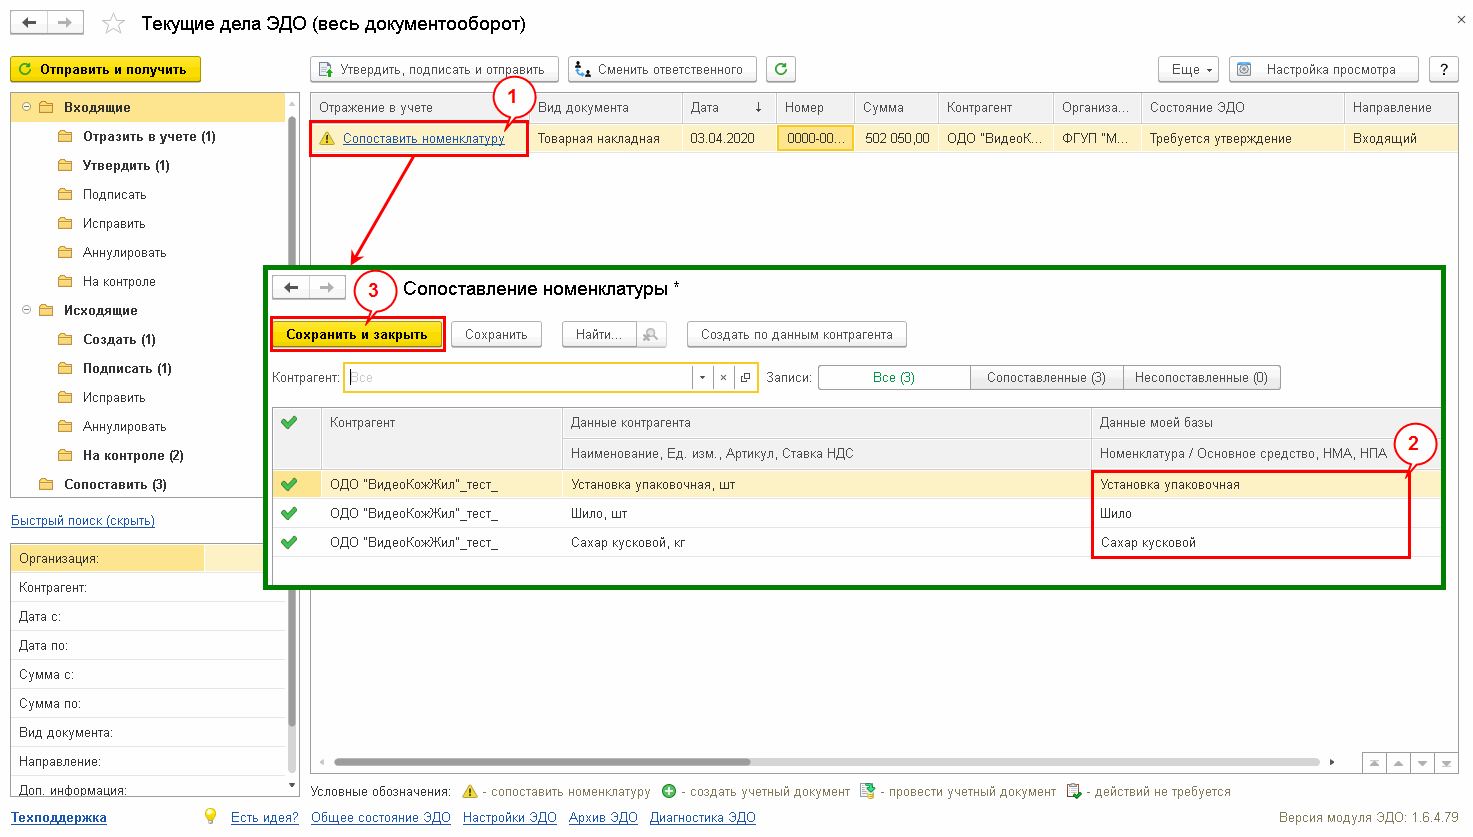Click Сохранить и закрыть
Image resolution: width=1473 pixels, height=837 pixels.
coord(357,334)
